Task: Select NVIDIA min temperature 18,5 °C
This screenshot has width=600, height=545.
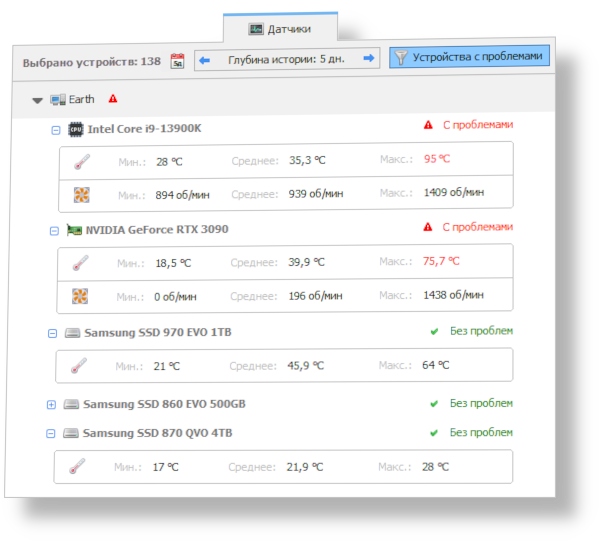Action: [x=173, y=263]
